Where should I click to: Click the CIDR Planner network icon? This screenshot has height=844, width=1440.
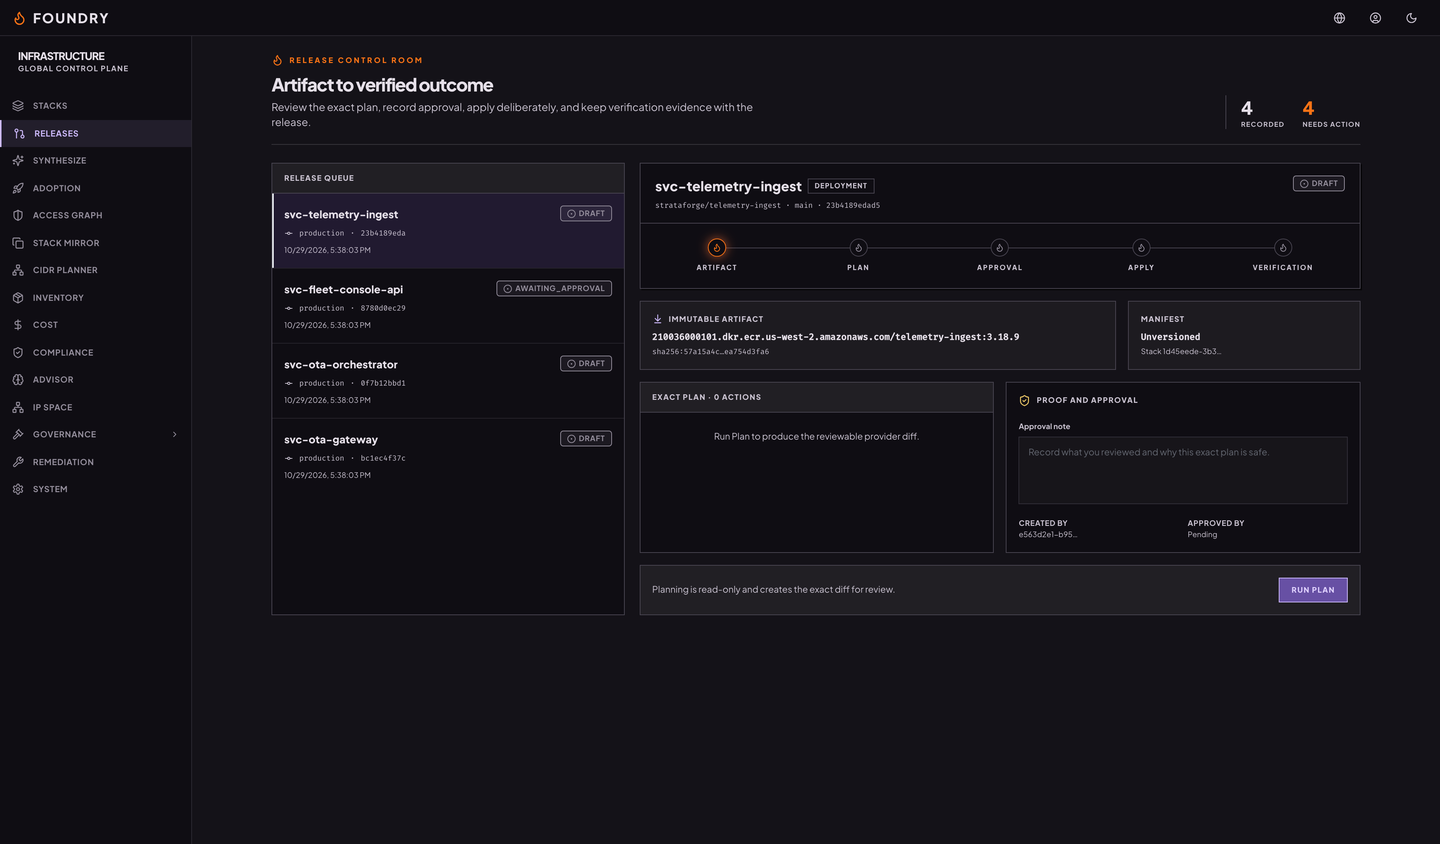tap(18, 270)
